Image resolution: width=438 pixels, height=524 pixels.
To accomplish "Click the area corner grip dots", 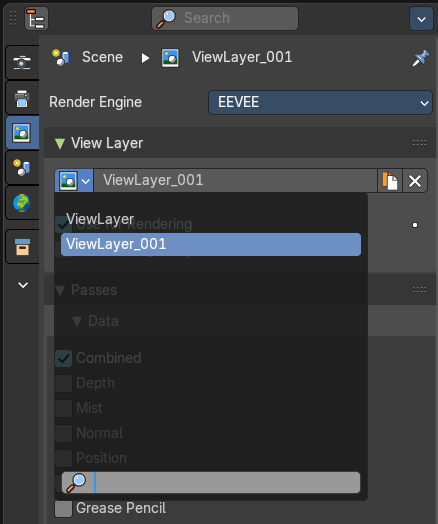I will (13, 18).
